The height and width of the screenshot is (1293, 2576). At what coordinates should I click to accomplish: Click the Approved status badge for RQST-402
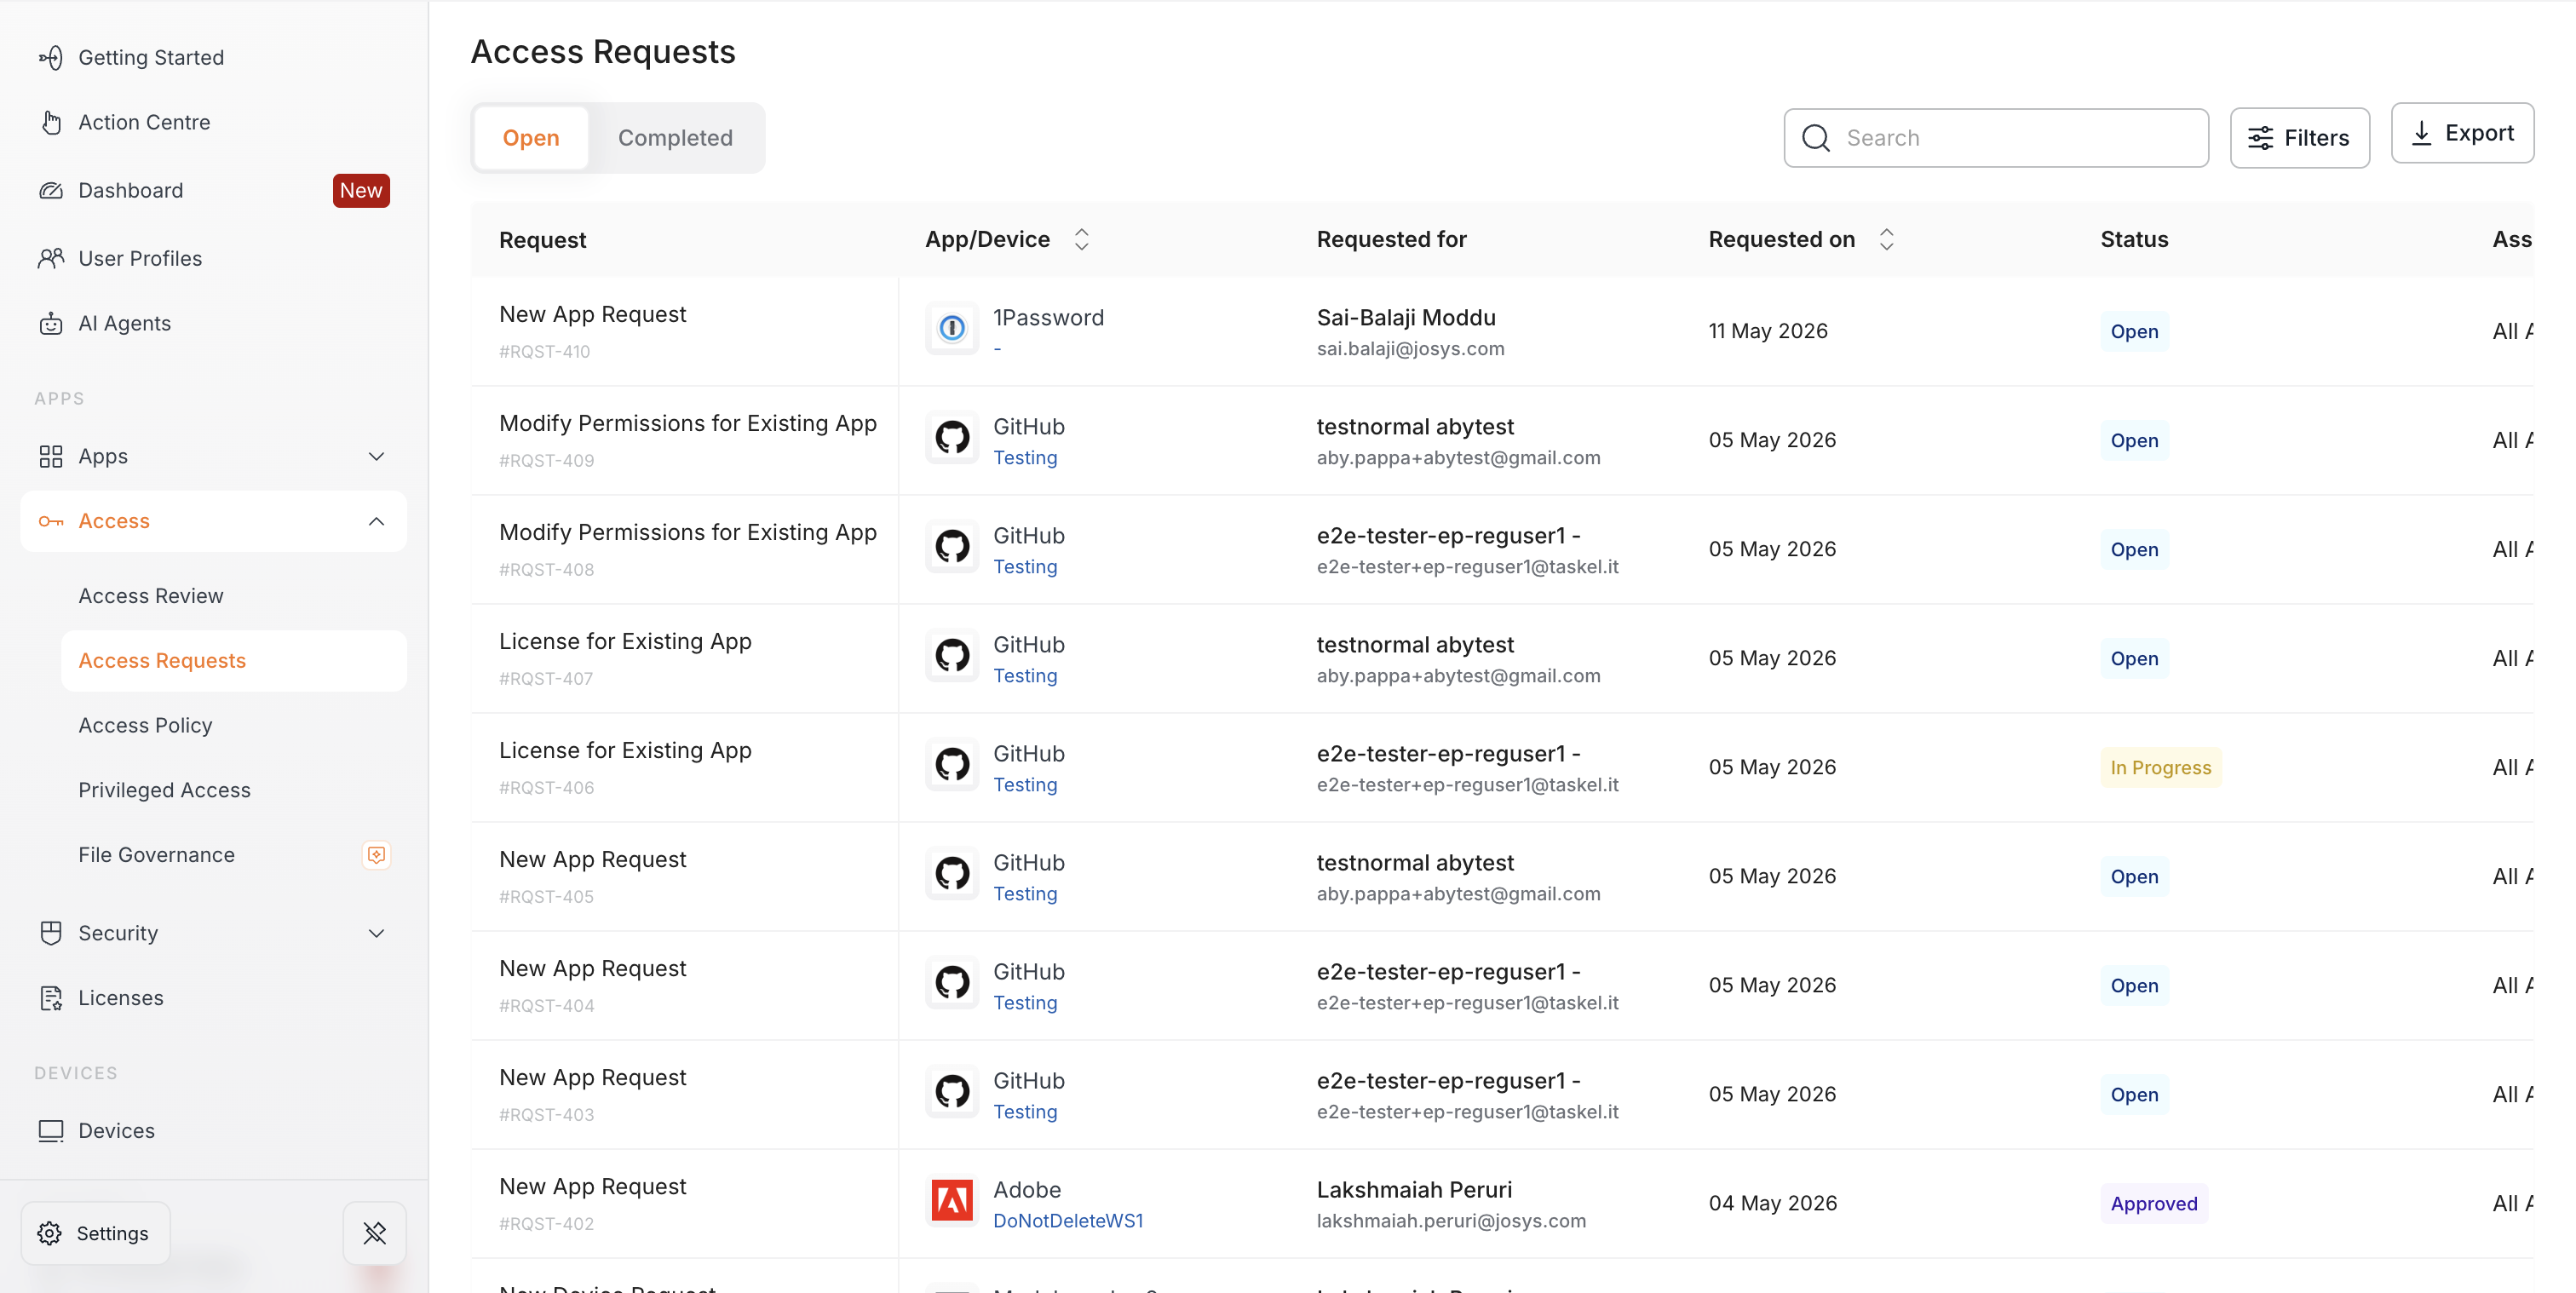click(x=2153, y=1204)
